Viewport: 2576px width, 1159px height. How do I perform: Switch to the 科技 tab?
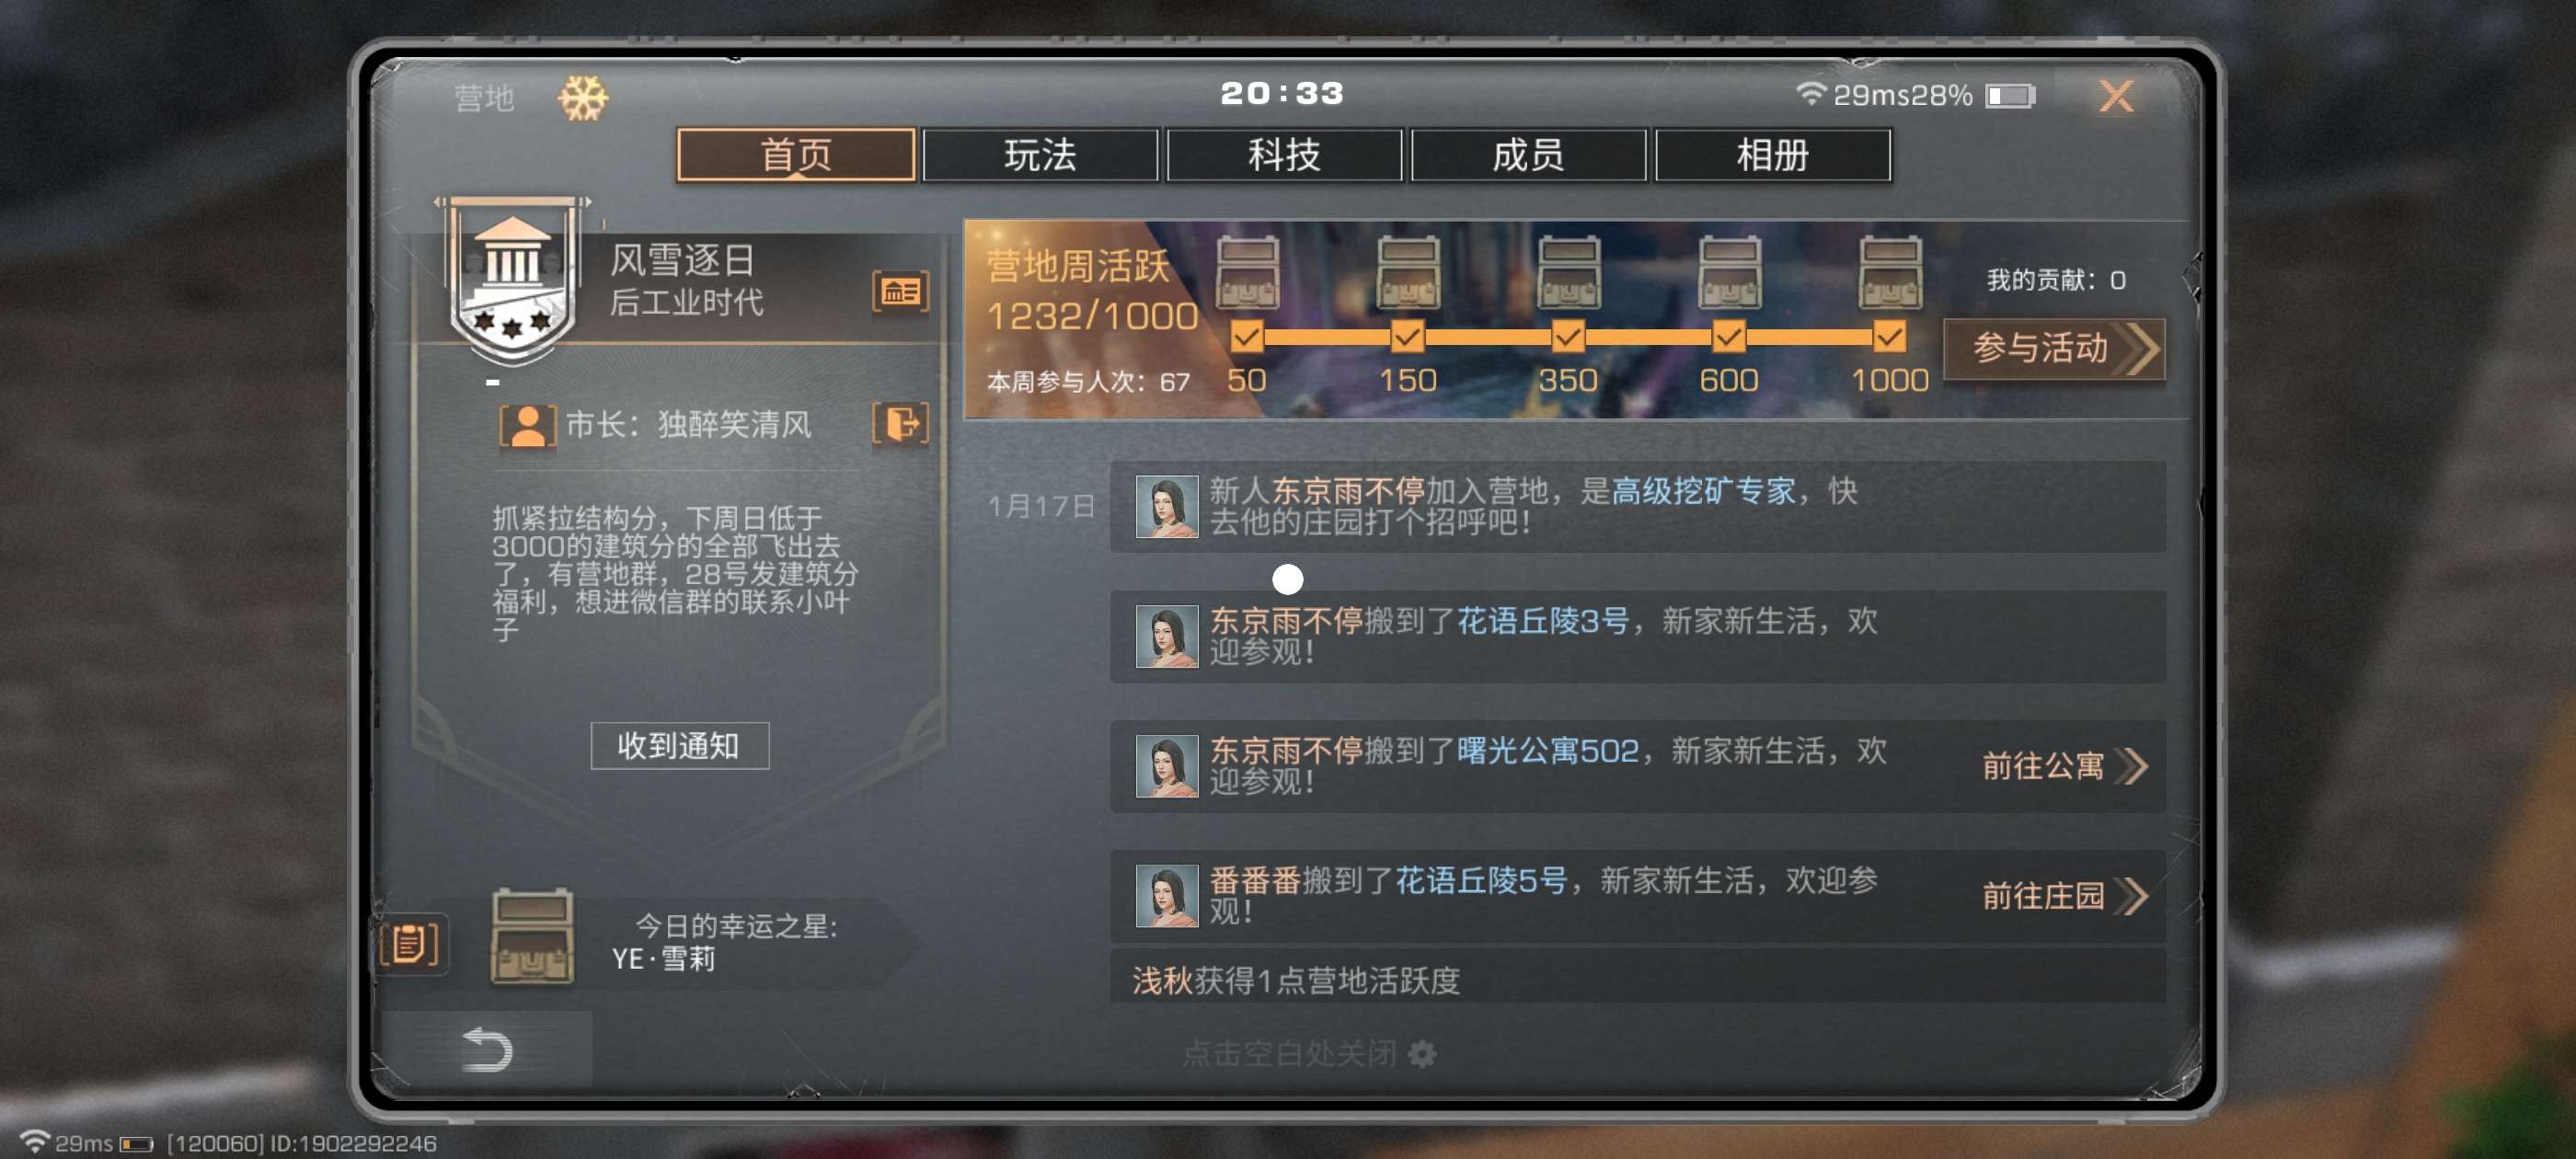[1284, 155]
